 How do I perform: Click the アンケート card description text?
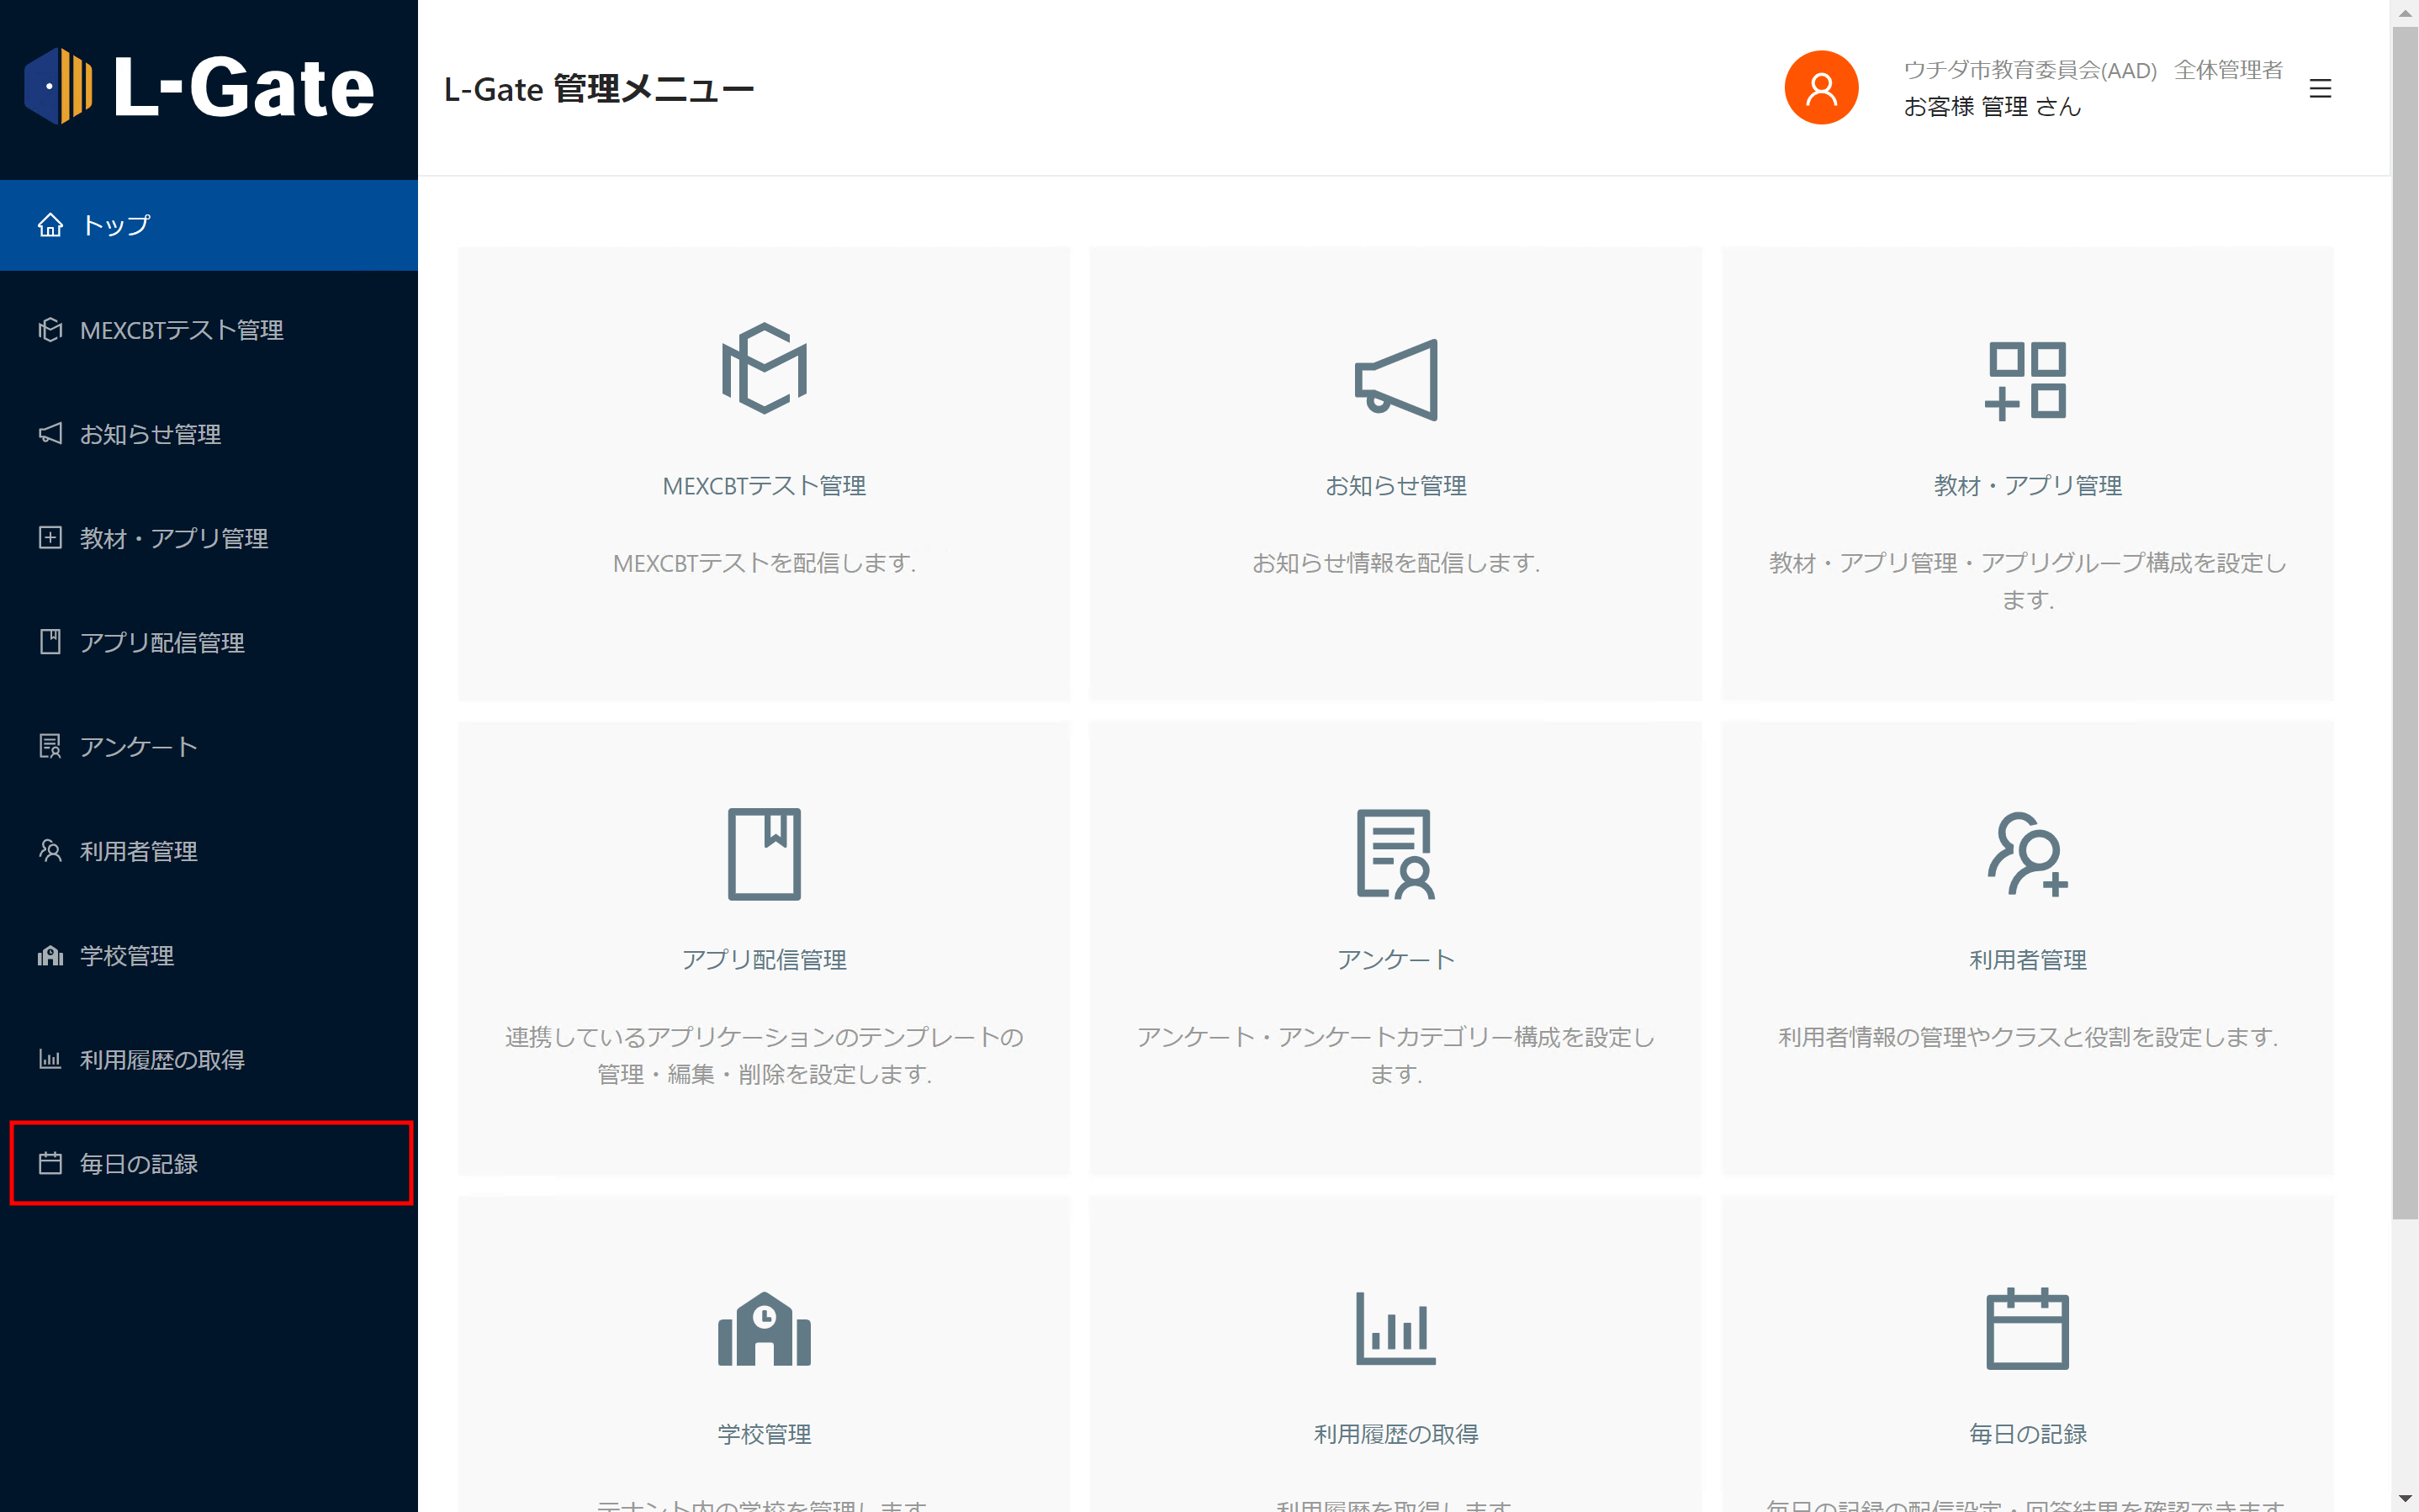coord(1396,1055)
